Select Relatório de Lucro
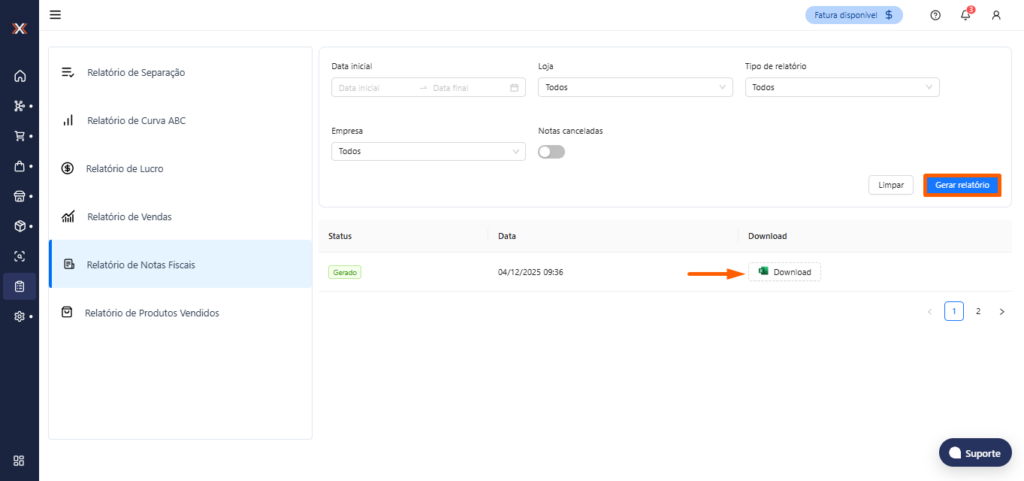This screenshot has width=1024, height=481. click(x=124, y=168)
